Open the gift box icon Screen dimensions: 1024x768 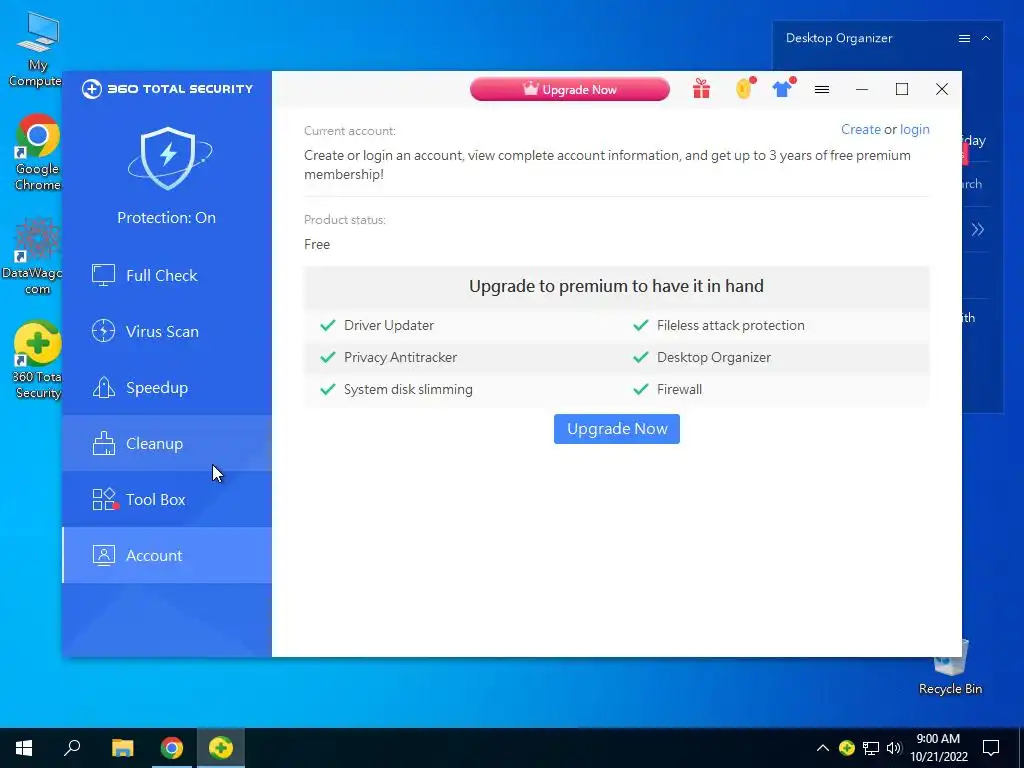[701, 88]
